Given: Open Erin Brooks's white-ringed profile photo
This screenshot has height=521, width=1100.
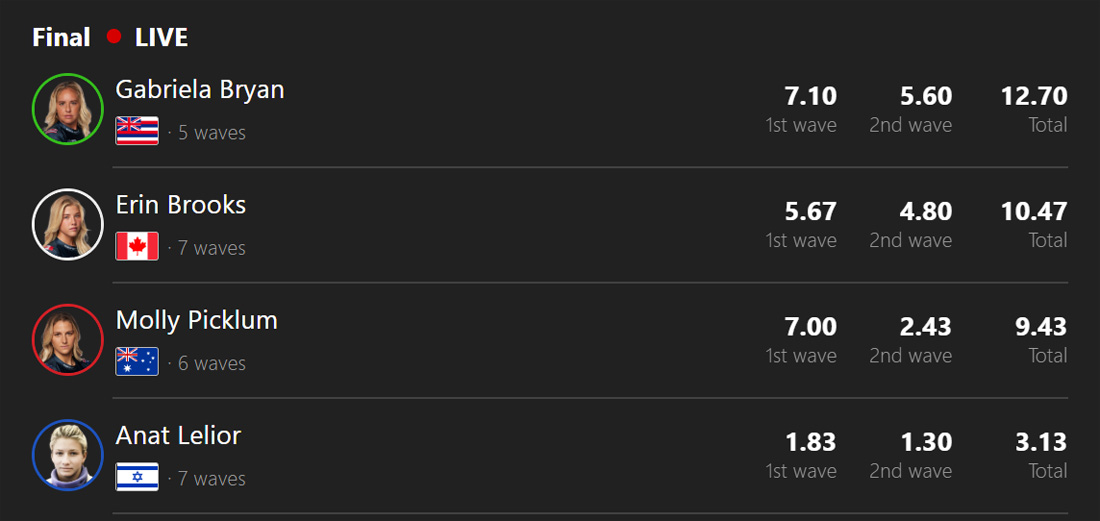Looking at the screenshot, I should click(68, 224).
